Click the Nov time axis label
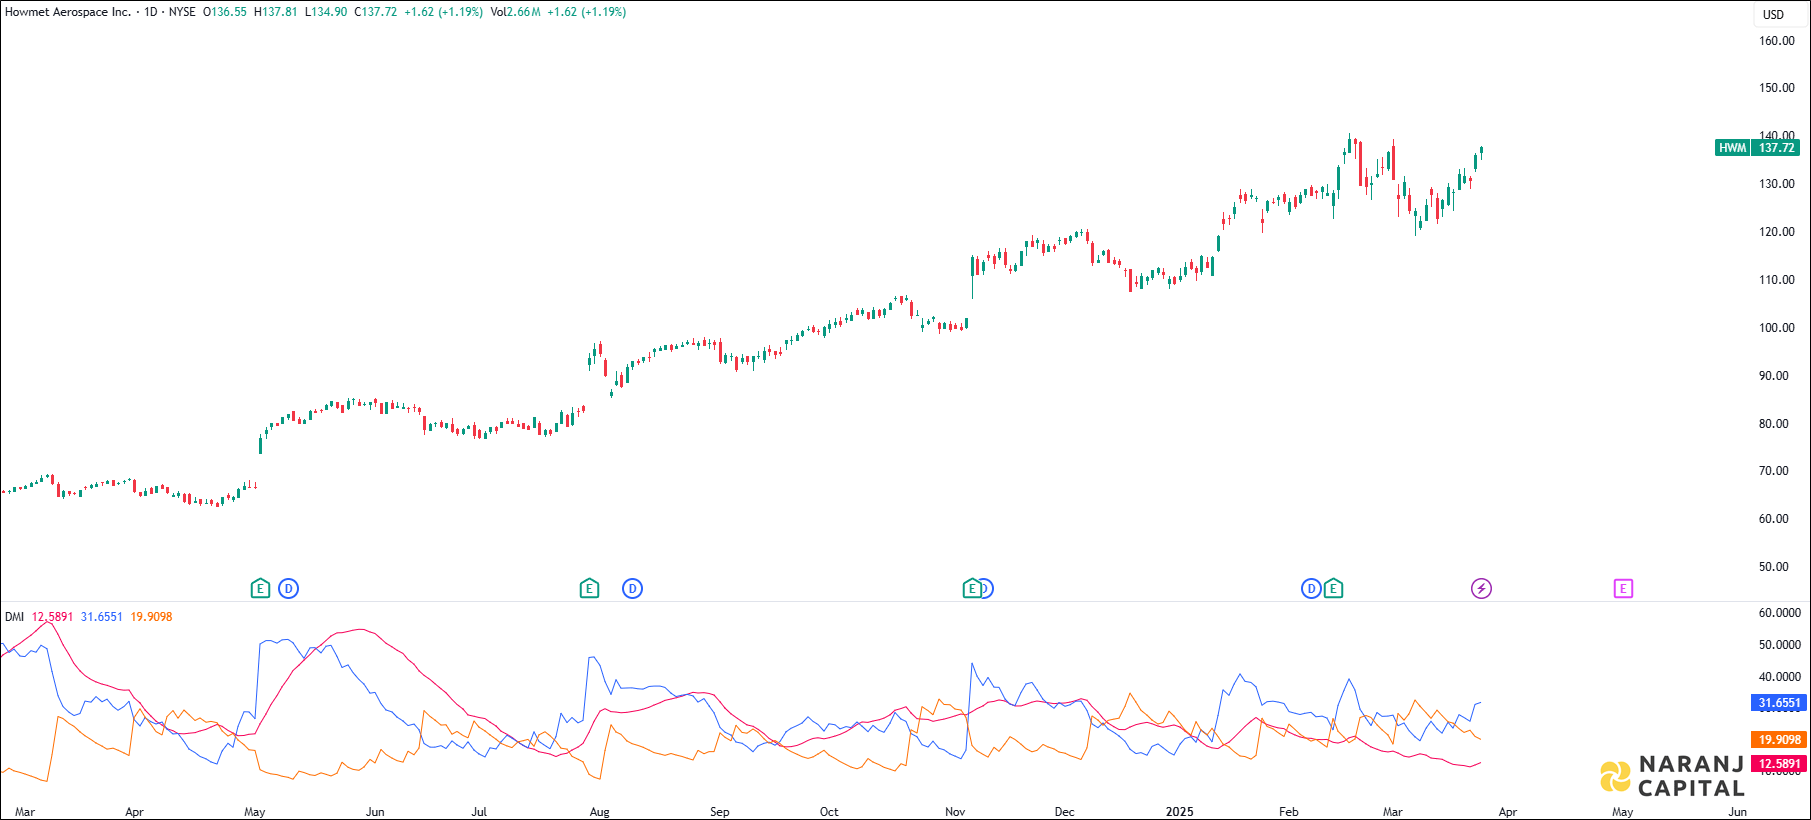1811x820 pixels. click(955, 812)
